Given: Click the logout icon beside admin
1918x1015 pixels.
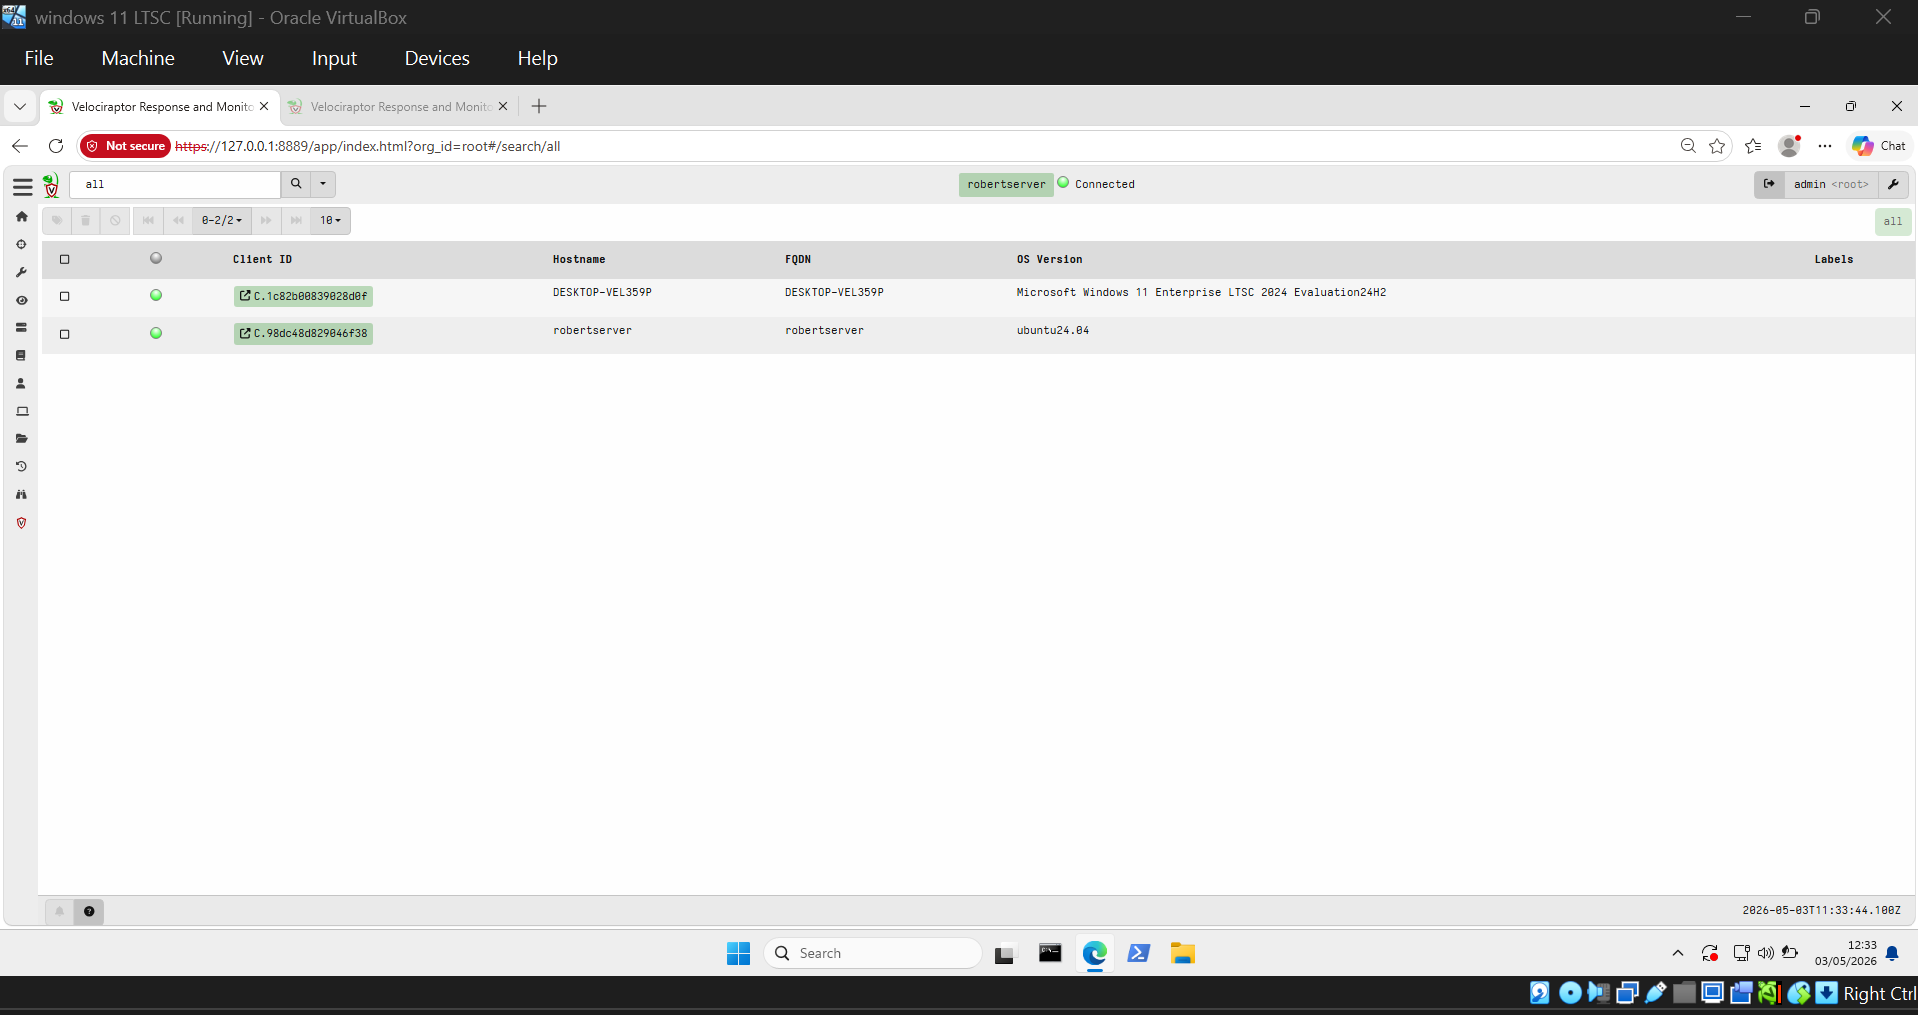Looking at the screenshot, I should tap(1769, 184).
